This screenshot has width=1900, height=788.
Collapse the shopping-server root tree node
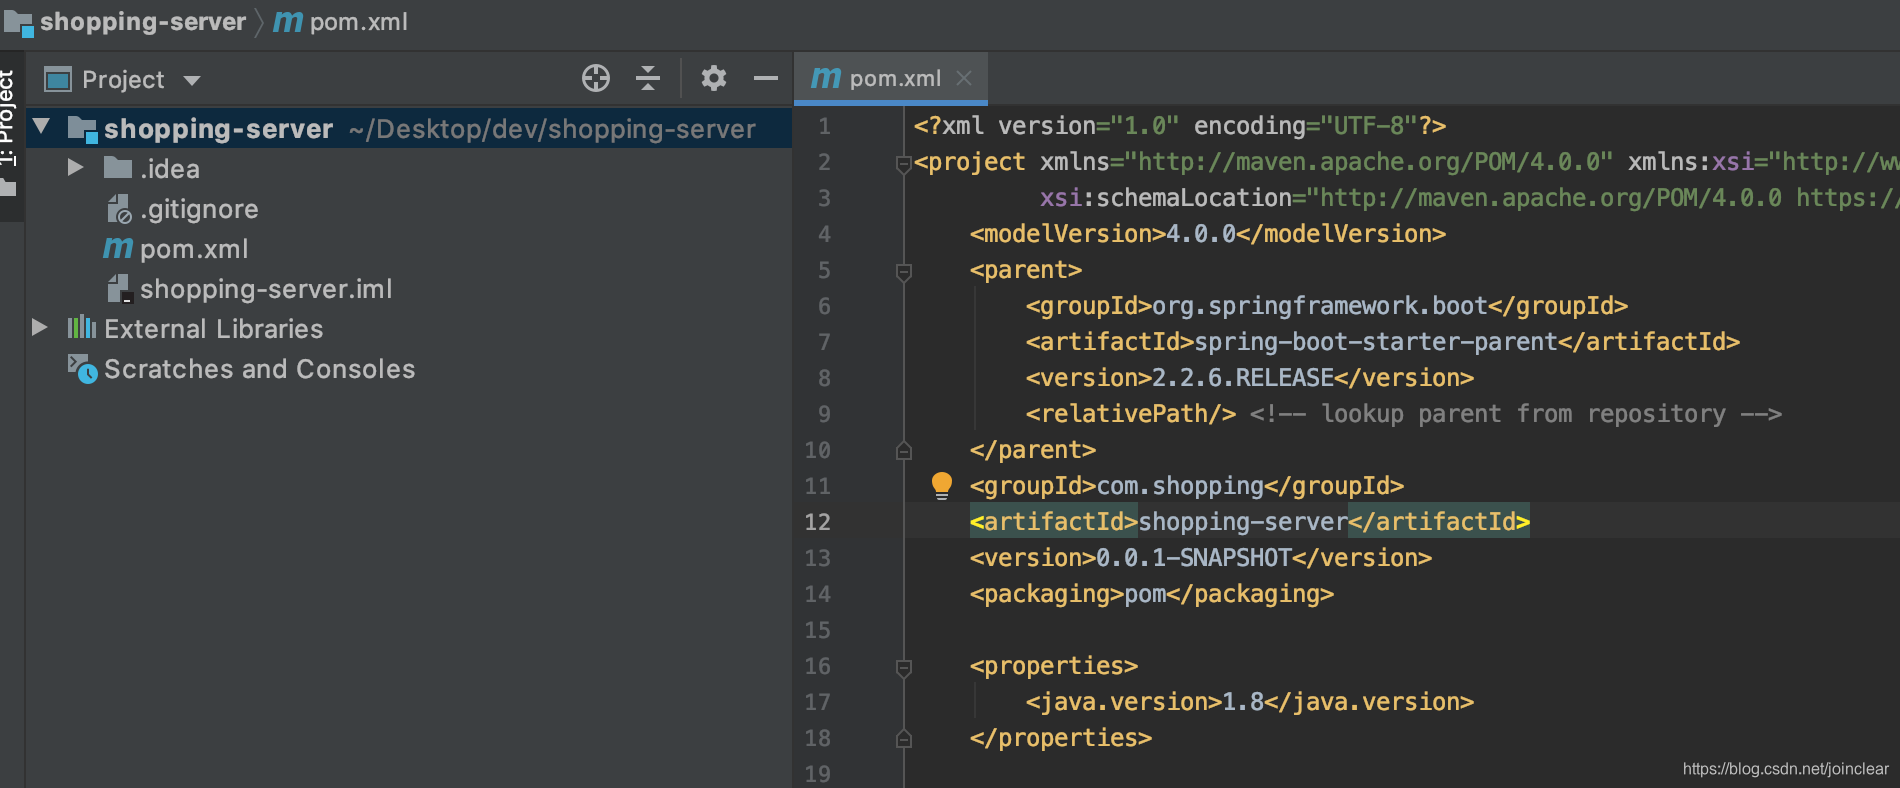coord(41,127)
